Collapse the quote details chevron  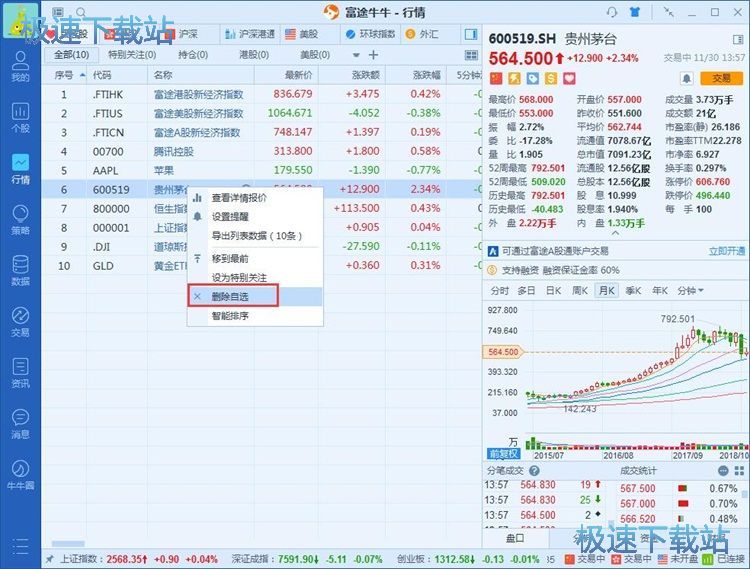click(x=615, y=233)
